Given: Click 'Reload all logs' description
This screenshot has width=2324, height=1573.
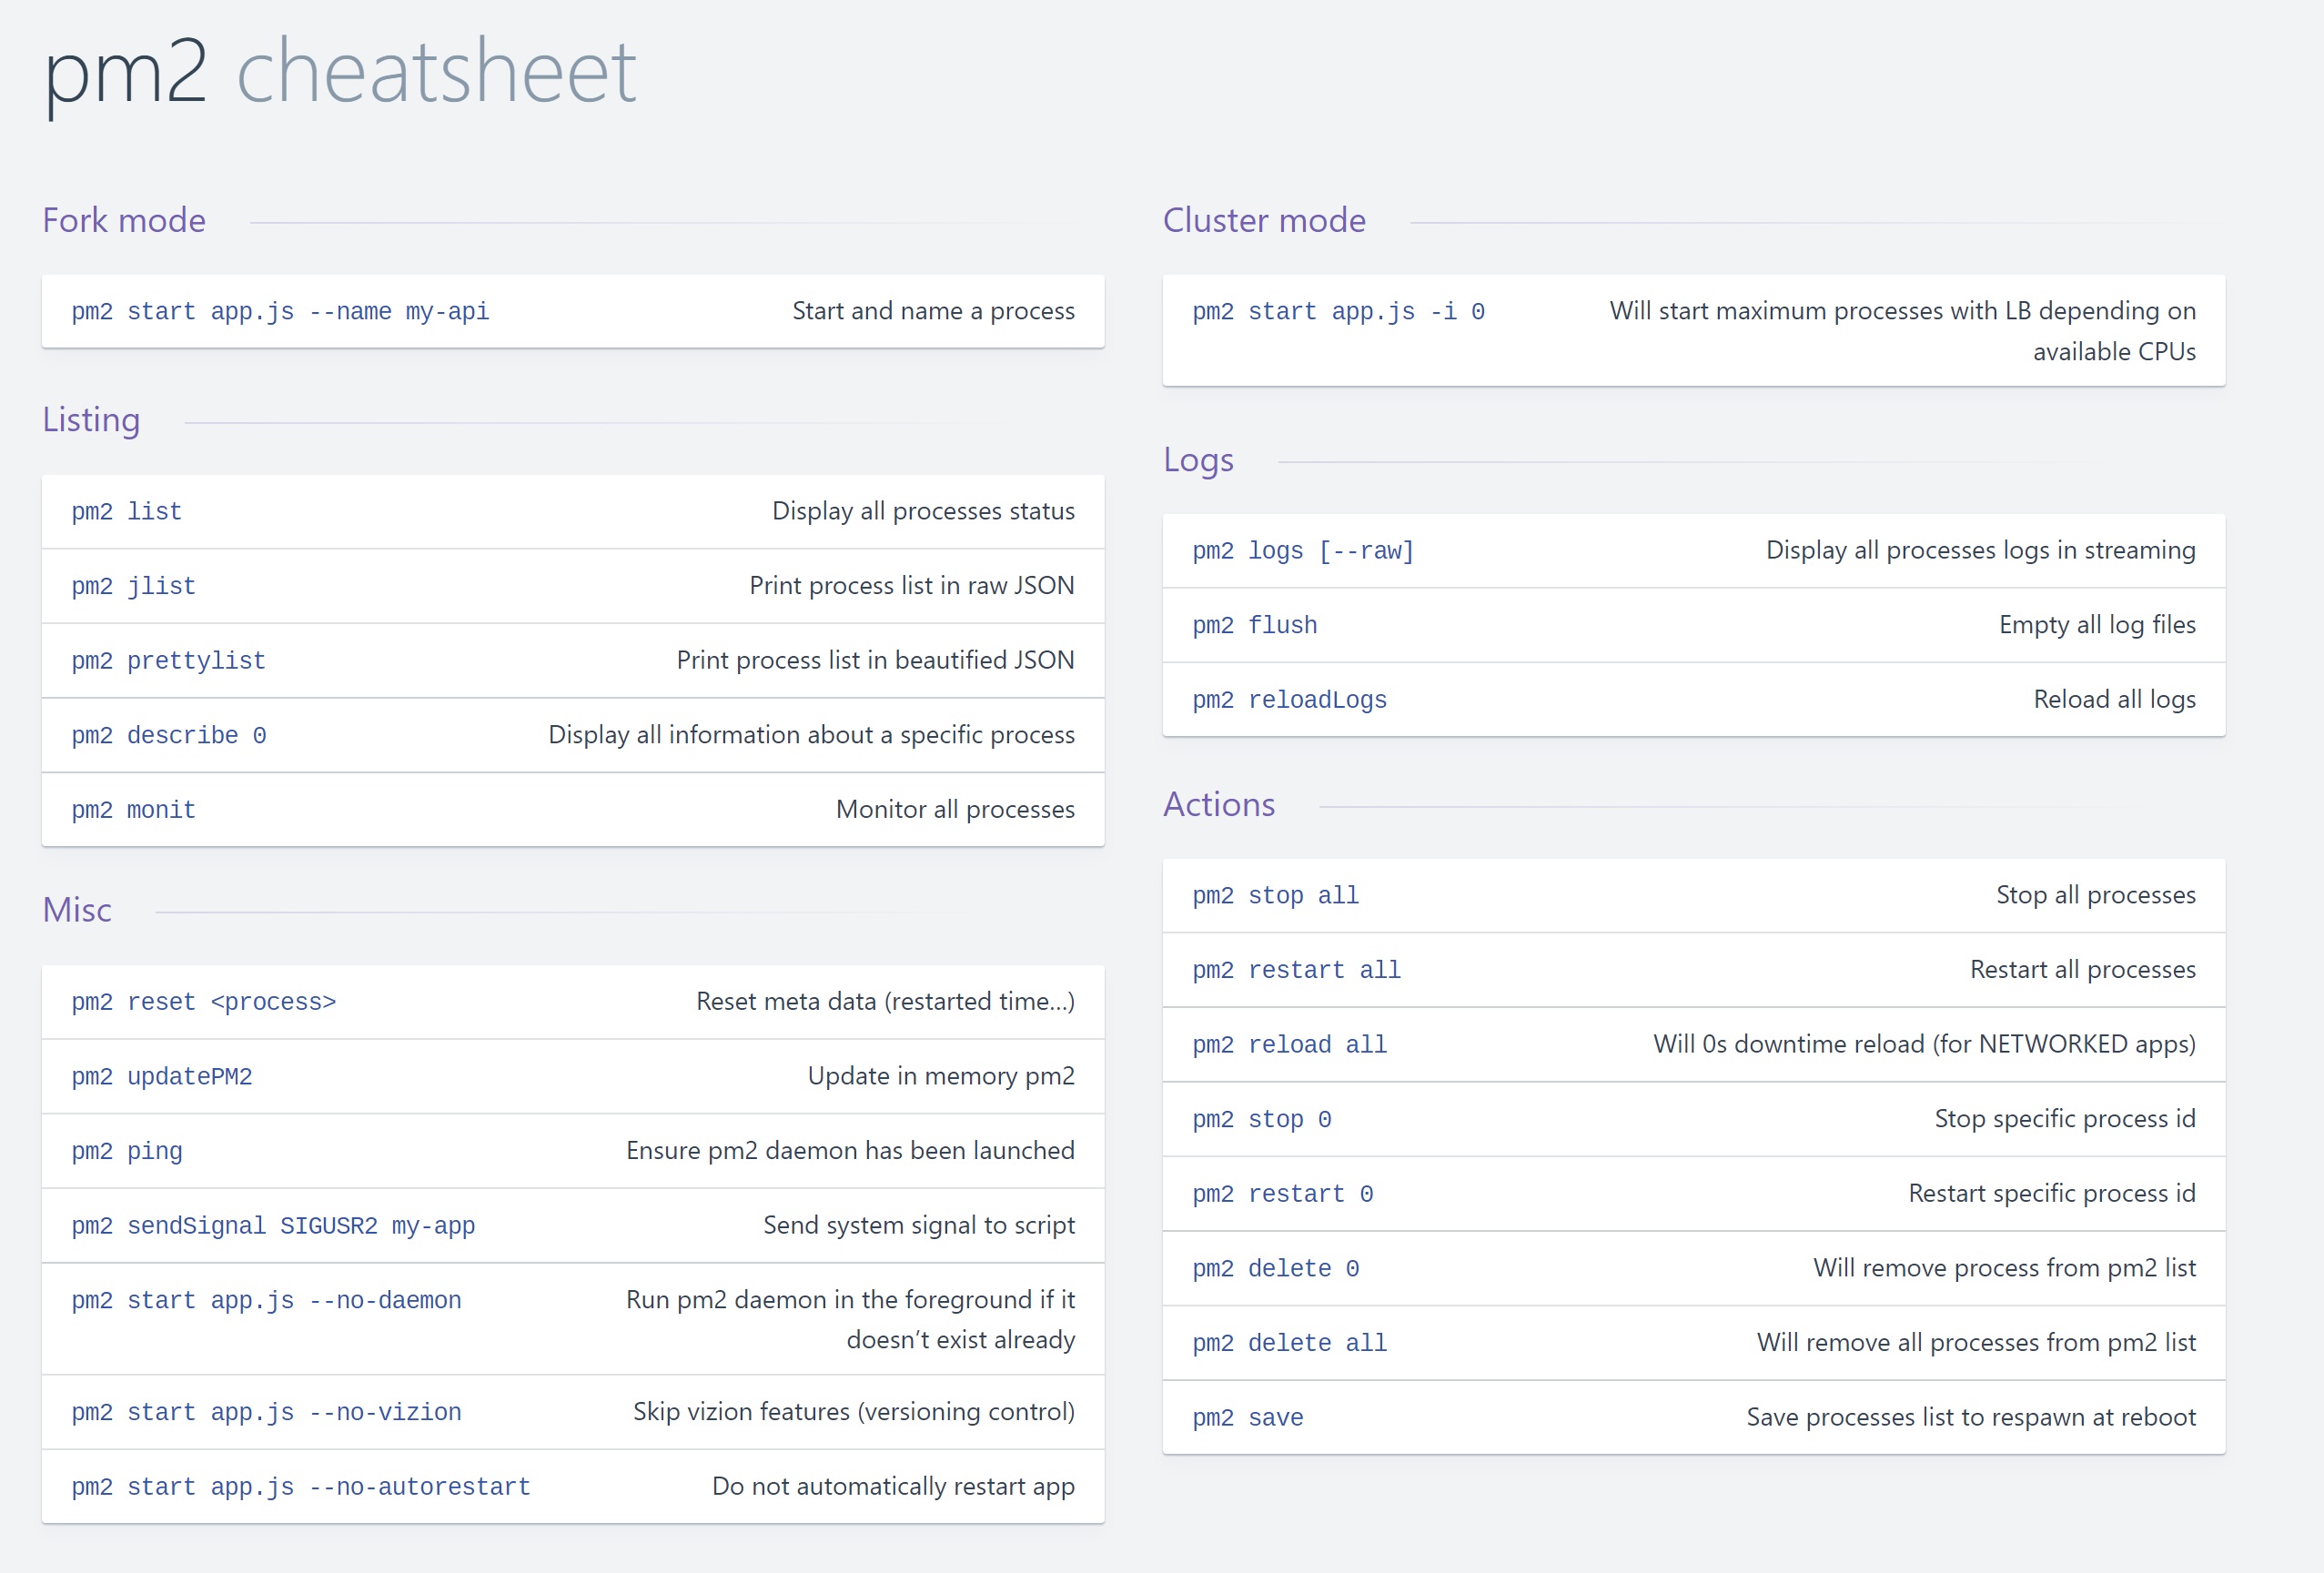Looking at the screenshot, I should 2114,699.
